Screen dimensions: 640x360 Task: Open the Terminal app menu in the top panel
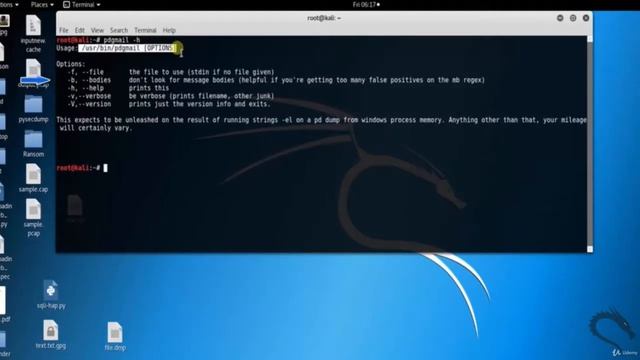[x=82, y=4]
